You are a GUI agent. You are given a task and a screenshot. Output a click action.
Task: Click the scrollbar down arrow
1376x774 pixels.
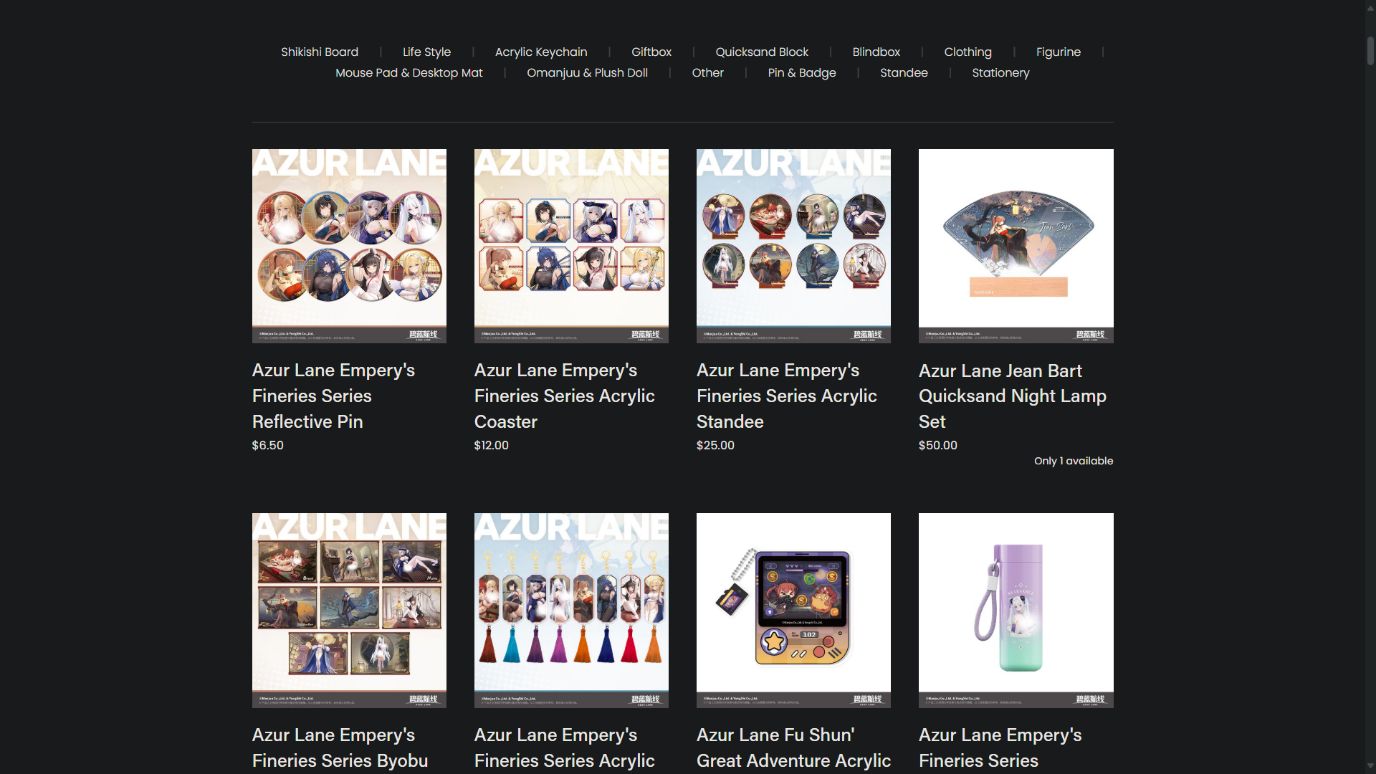1370,766
